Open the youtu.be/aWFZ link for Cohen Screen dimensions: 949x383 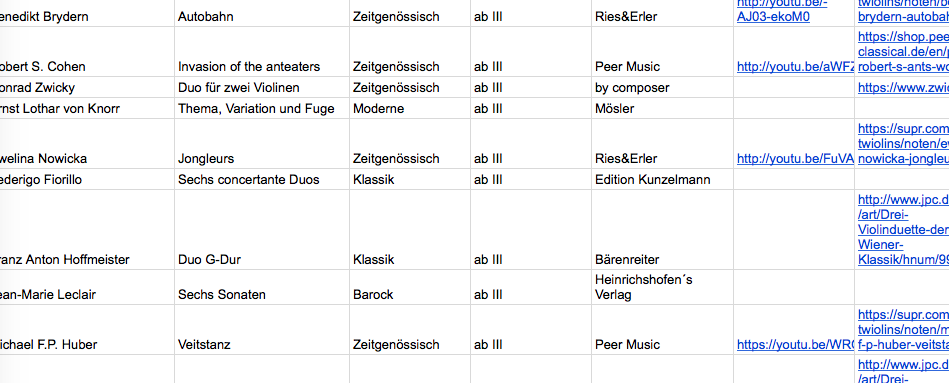tap(795, 67)
